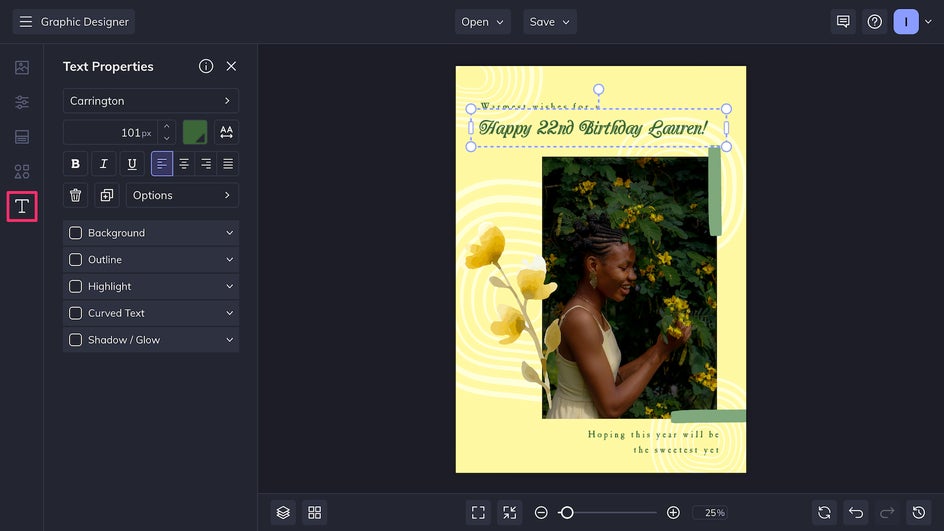
Task: Close the Text Properties panel
Action: 231,66
